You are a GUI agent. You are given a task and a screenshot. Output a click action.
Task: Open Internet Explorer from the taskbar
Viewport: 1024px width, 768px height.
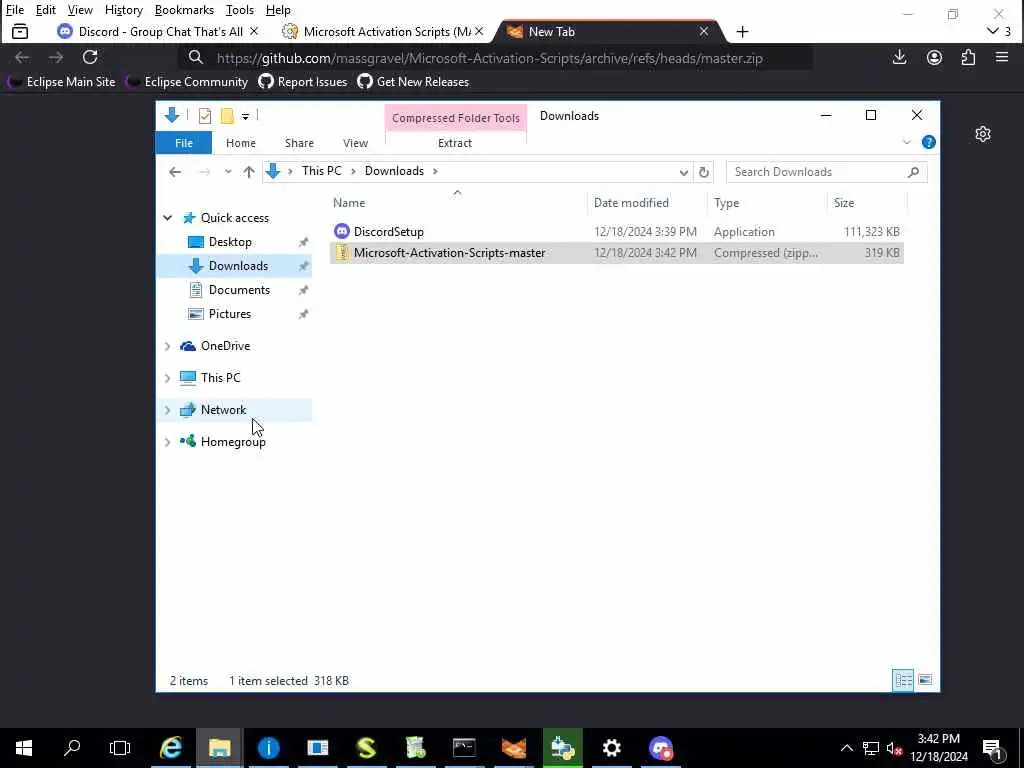click(171, 748)
